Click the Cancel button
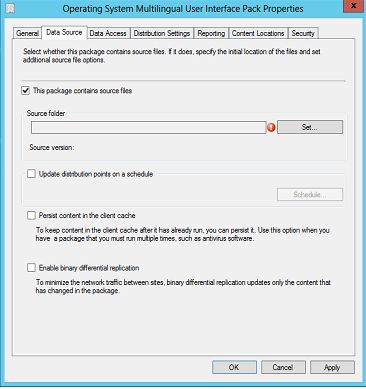 [x=283, y=367]
